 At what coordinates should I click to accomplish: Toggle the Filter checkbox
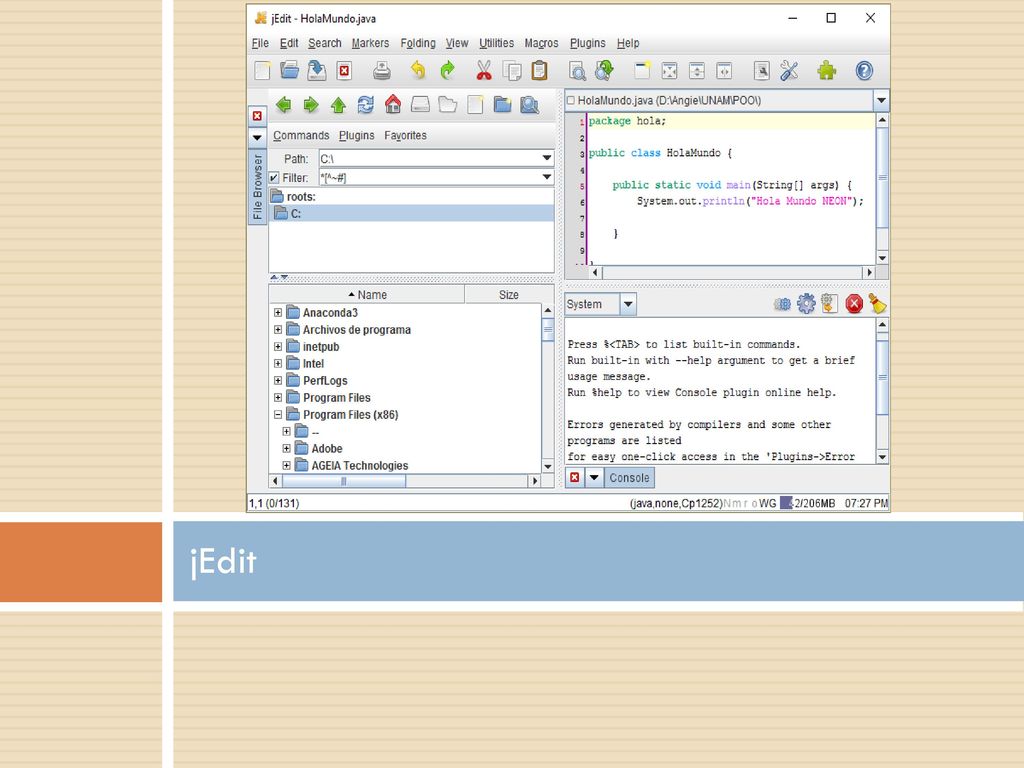point(274,178)
